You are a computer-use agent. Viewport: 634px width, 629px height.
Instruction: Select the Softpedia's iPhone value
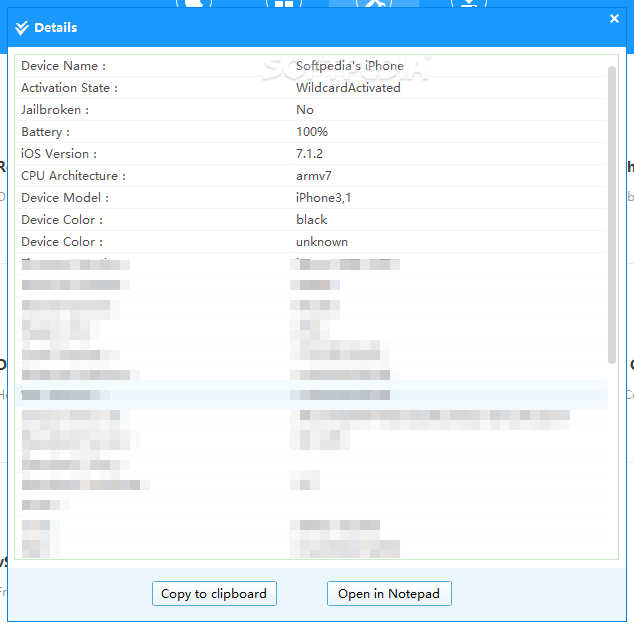pos(350,66)
